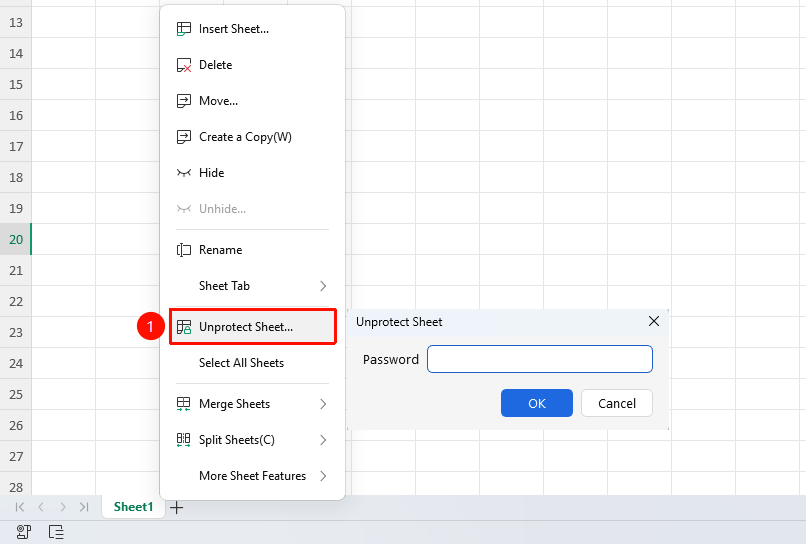806x544 pixels.
Task: Choose Delete from context menu
Action: 252,65
